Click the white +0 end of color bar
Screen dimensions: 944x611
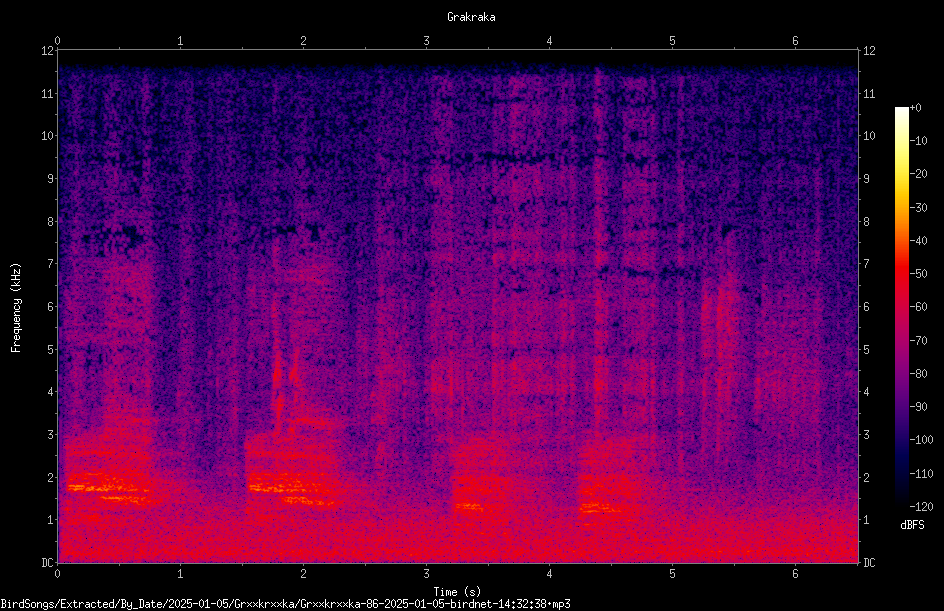point(901,109)
